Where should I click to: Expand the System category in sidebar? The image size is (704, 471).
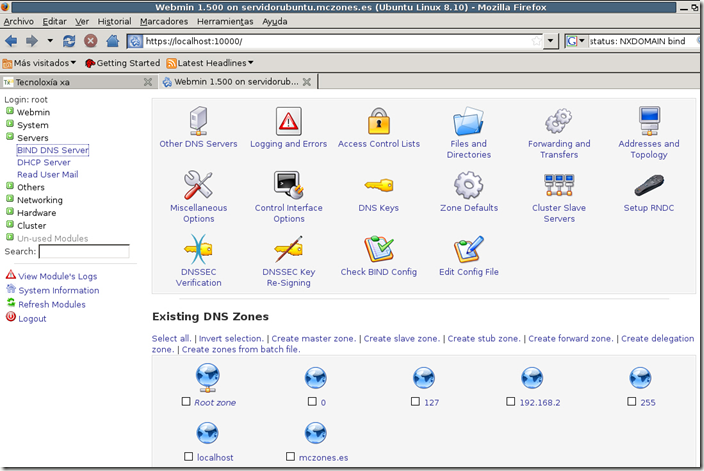10,123
